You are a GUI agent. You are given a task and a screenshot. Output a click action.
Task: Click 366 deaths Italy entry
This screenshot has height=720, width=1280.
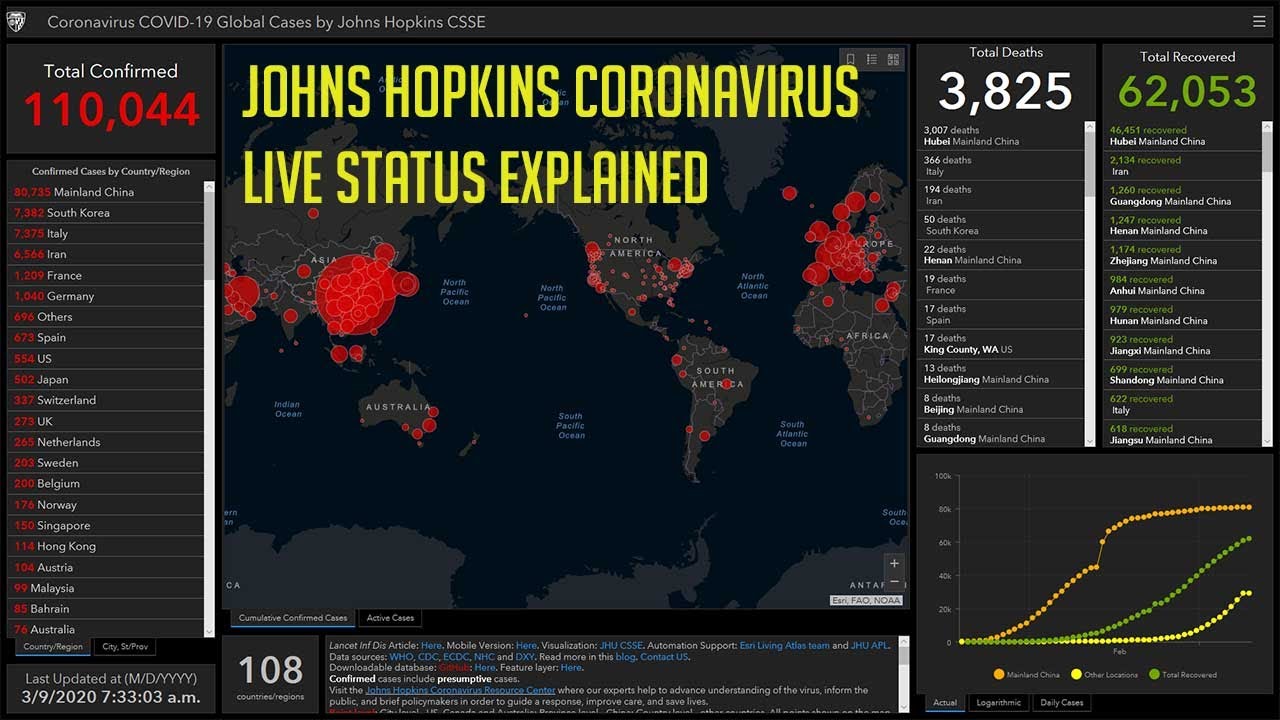coord(1001,166)
